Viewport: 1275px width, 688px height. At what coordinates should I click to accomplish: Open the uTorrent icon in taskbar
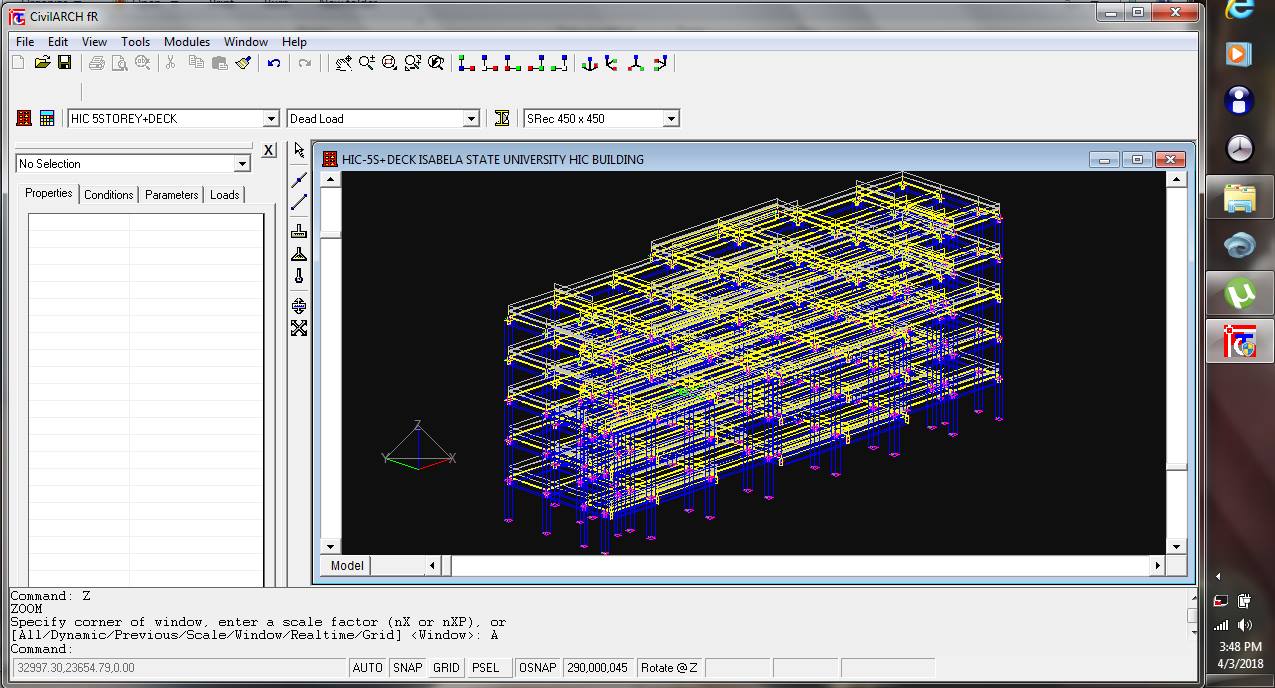1240,295
